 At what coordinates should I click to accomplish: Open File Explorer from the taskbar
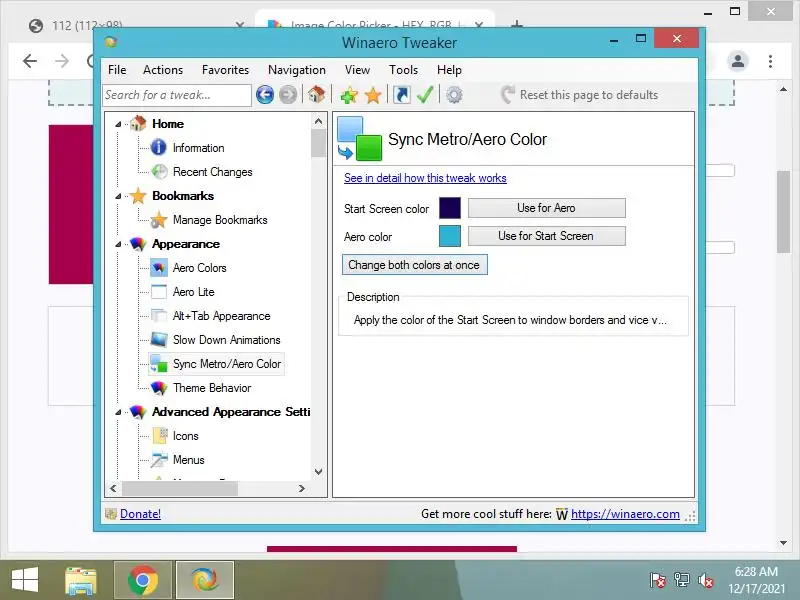tap(81, 581)
